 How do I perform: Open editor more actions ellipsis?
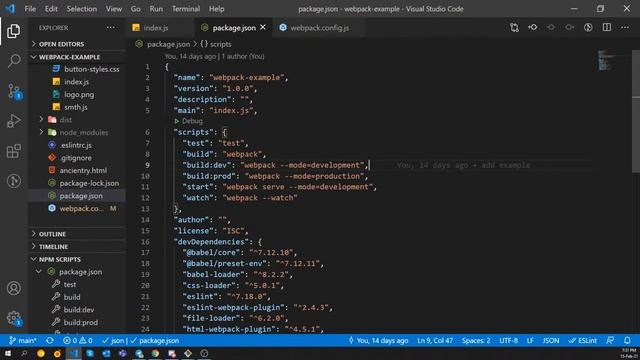tap(625, 27)
